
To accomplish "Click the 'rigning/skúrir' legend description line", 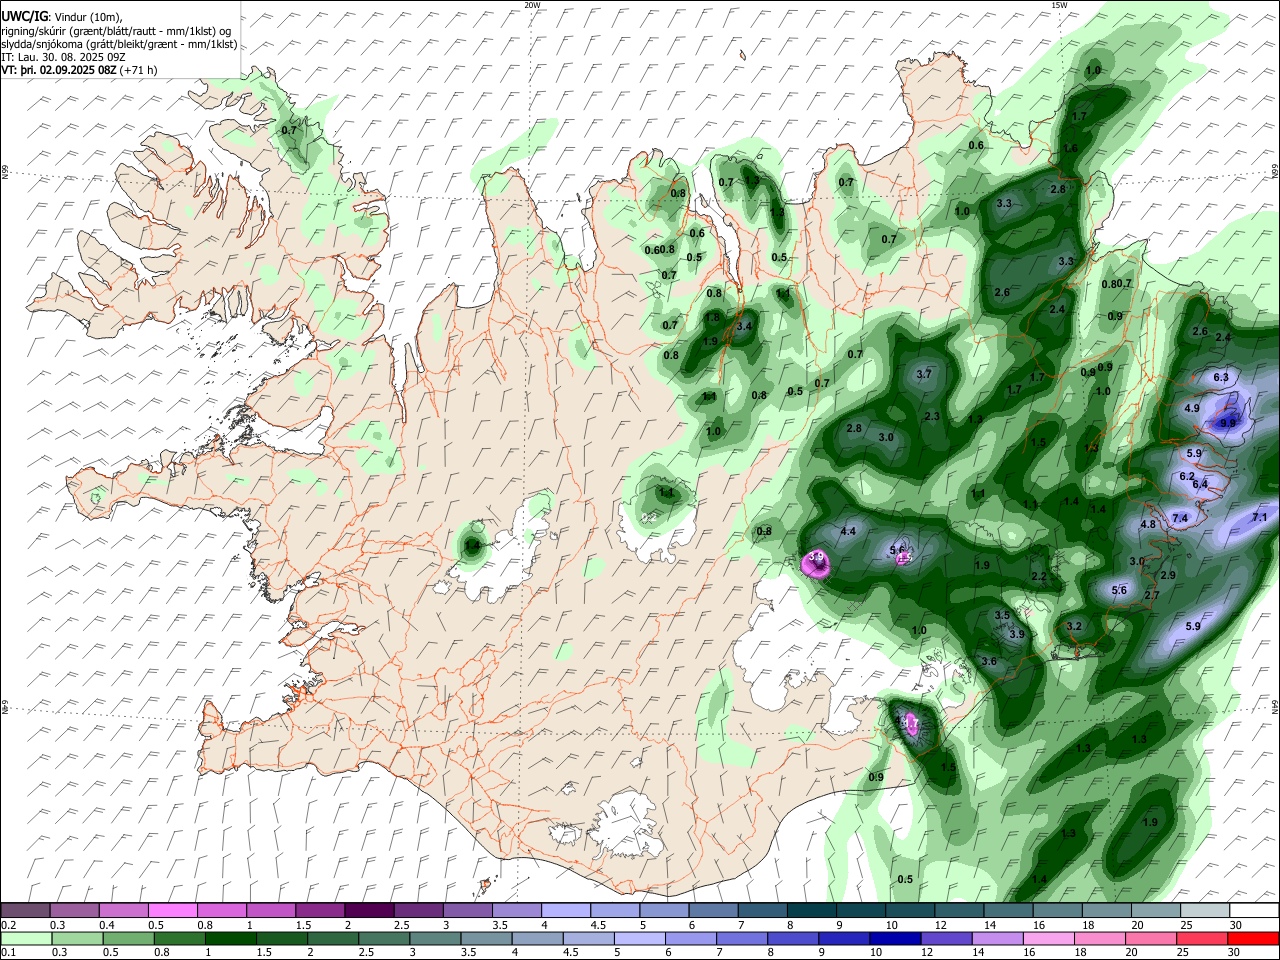I will click(x=116, y=31).
